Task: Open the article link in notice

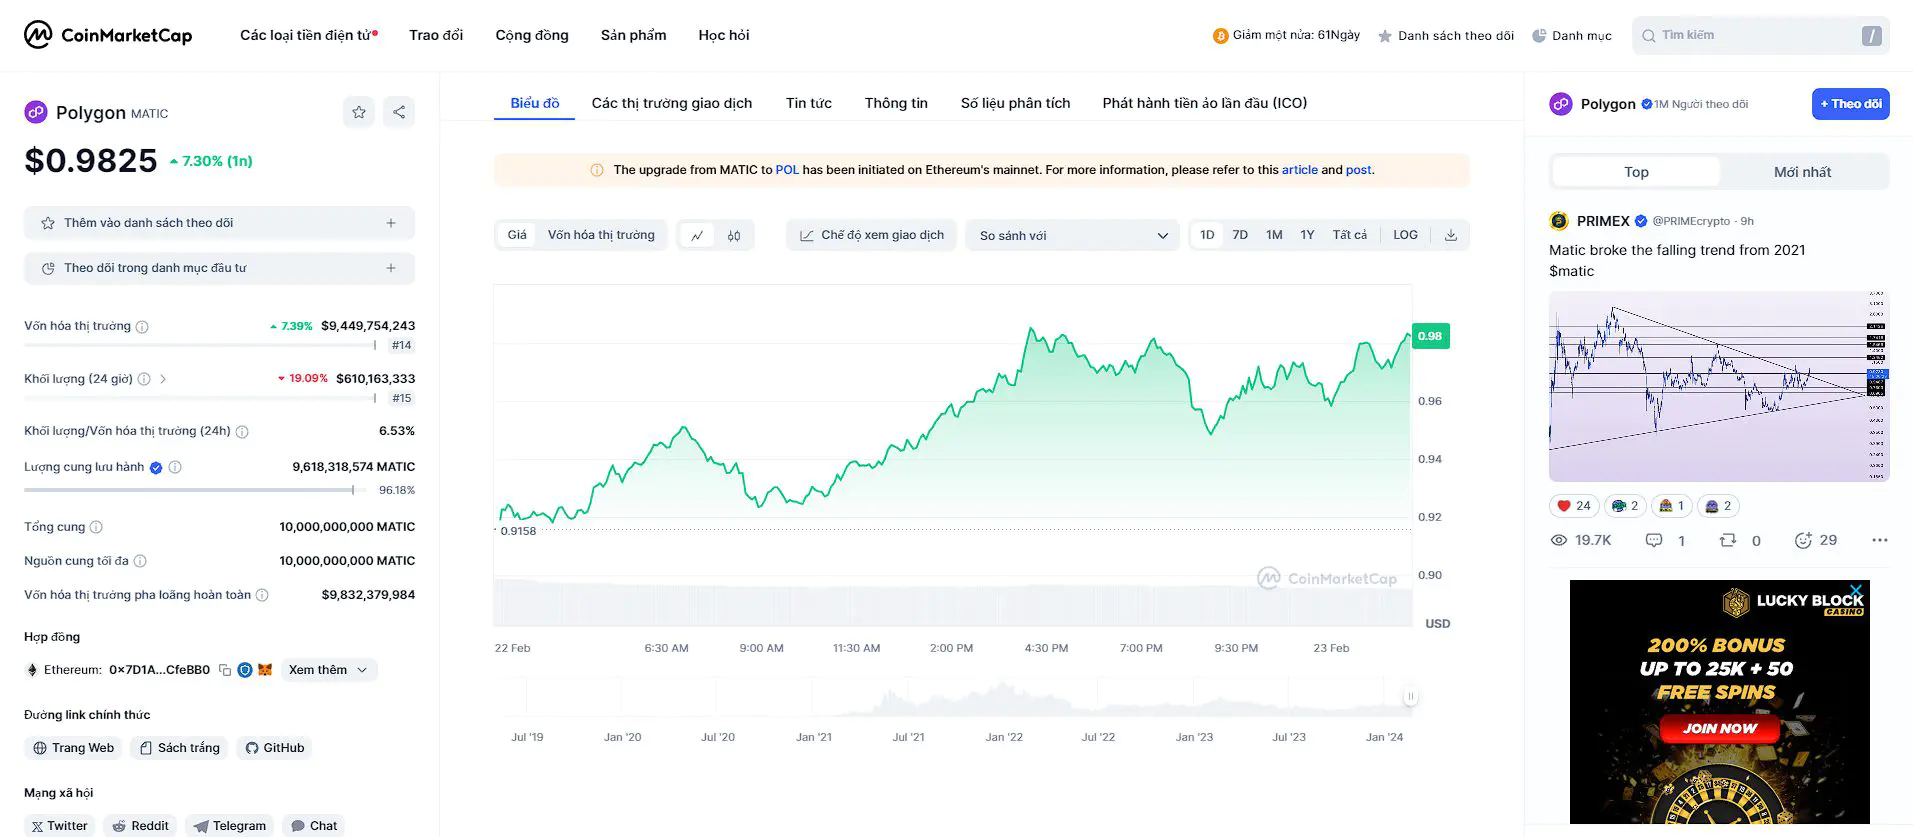Action: pyautogui.click(x=1300, y=170)
